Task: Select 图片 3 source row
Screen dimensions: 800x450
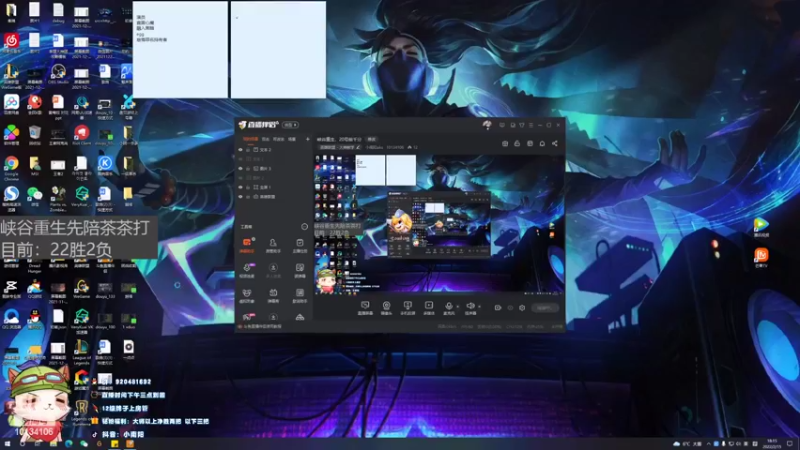Action: coord(273,168)
